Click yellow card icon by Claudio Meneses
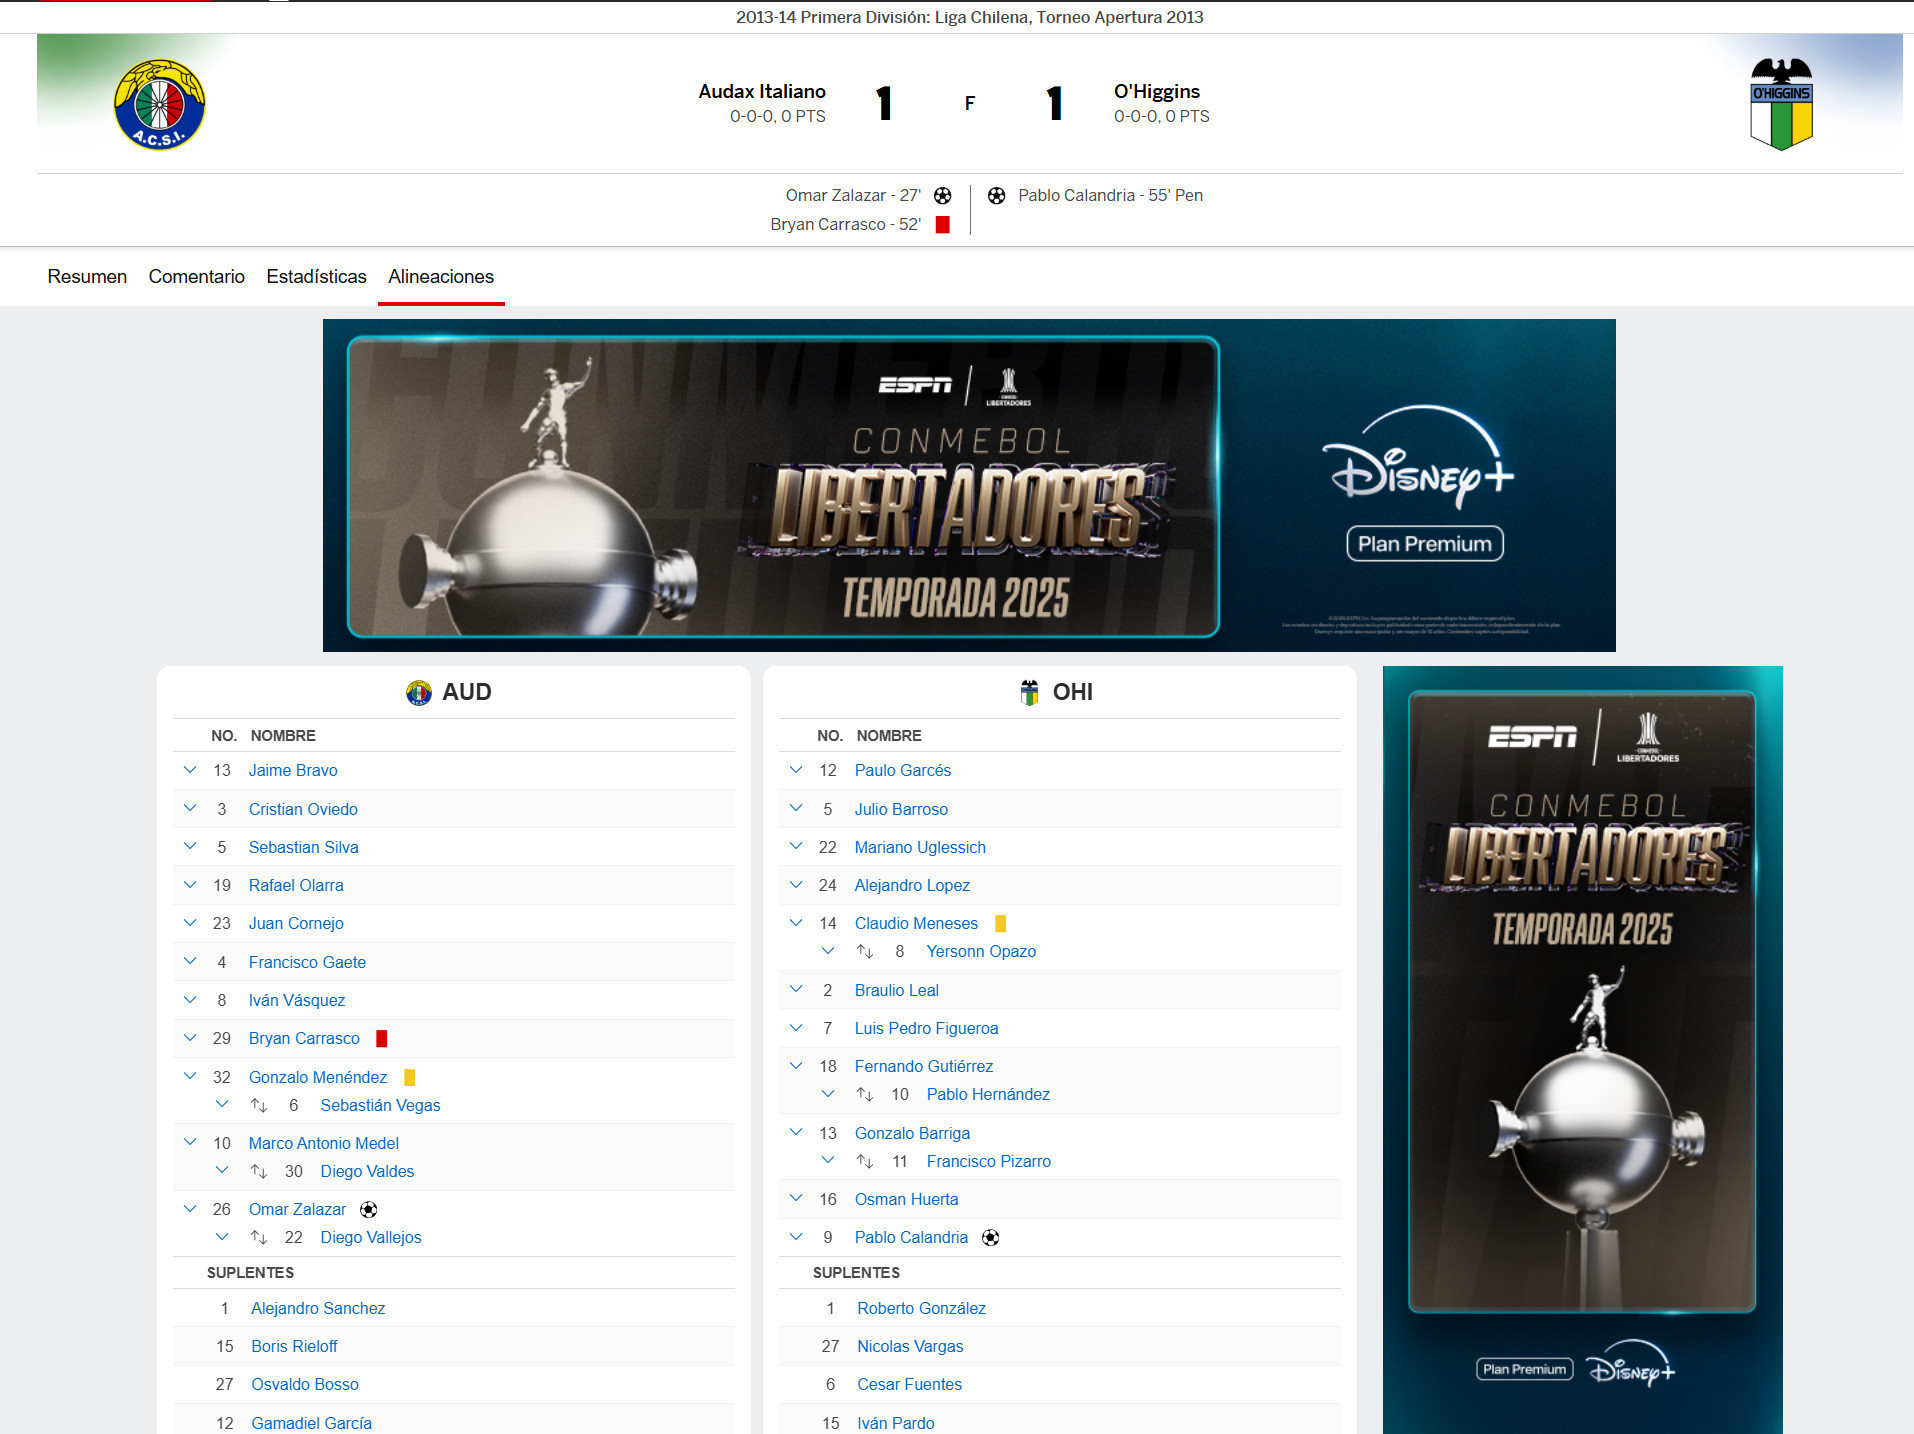Viewport: 1914px width, 1434px height. [1000, 924]
